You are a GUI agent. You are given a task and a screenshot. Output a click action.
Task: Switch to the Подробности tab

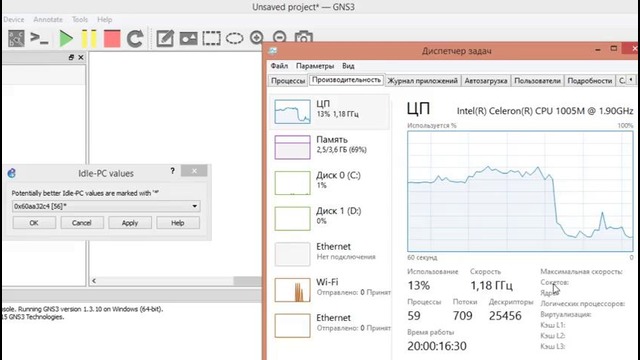590,81
